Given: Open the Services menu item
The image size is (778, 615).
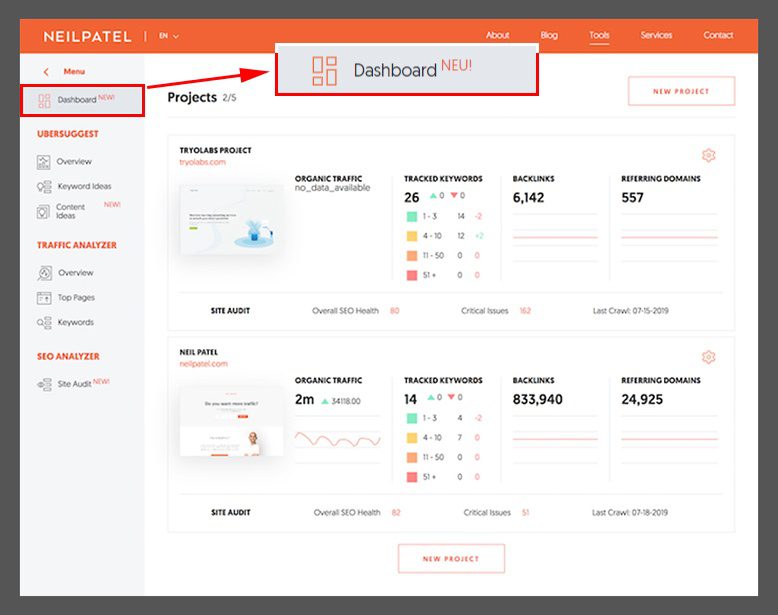Looking at the screenshot, I should point(656,35).
